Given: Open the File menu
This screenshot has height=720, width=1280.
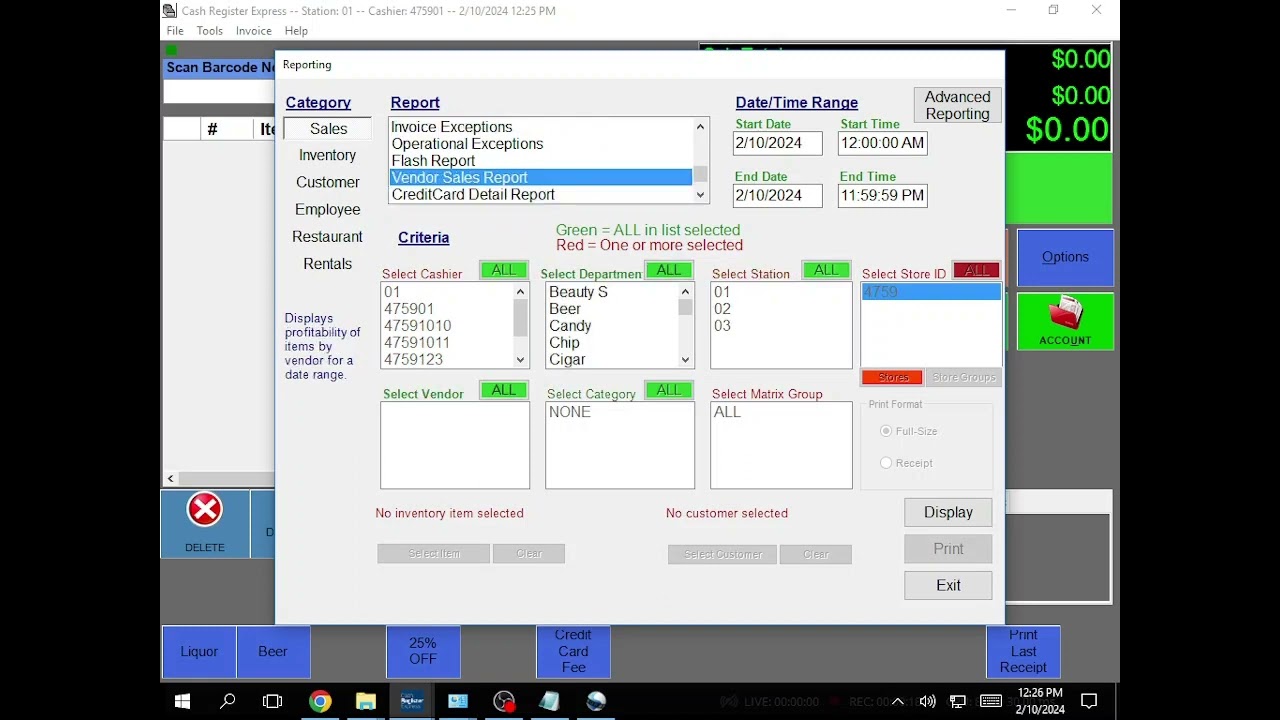Looking at the screenshot, I should [175, 31].
